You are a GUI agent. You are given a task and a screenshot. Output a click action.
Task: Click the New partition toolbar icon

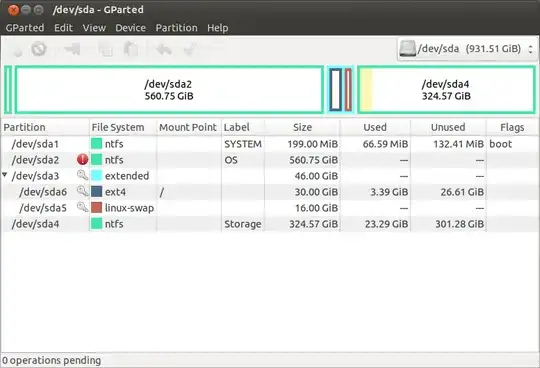[17, 50]
